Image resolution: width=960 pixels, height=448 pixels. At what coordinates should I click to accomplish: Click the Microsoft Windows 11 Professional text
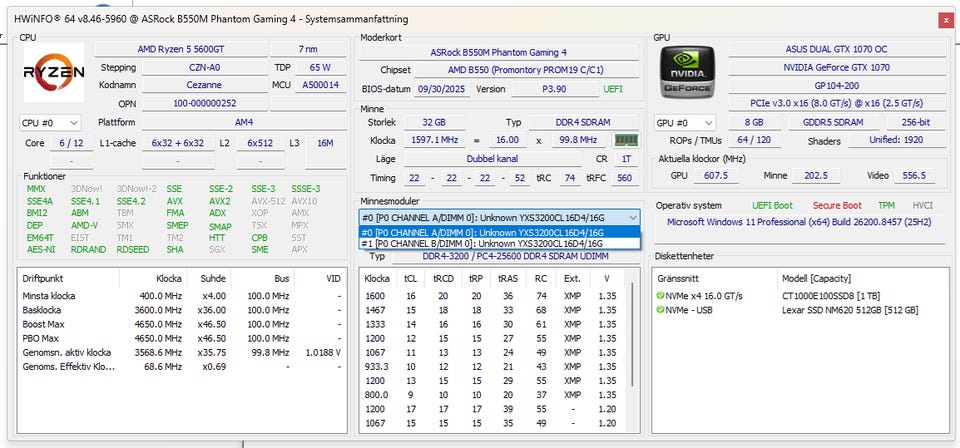[x=799, y=222]
